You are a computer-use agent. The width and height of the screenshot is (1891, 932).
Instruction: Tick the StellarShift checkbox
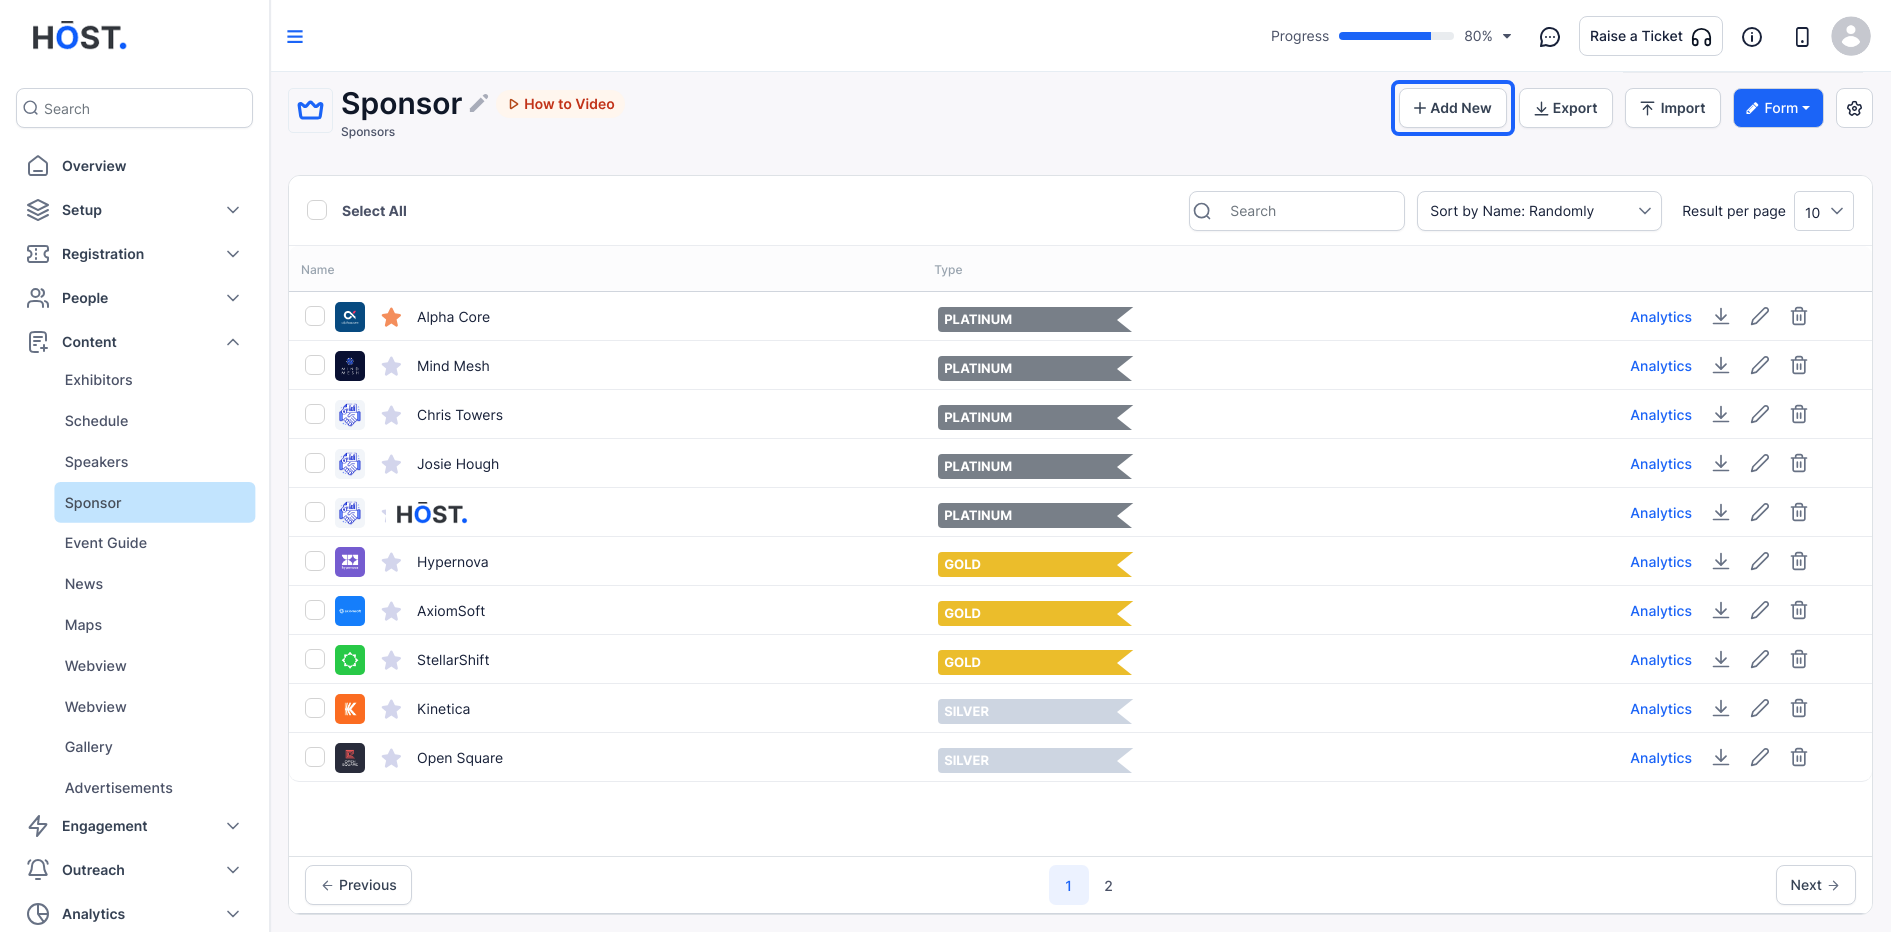[x=315, y=660]
